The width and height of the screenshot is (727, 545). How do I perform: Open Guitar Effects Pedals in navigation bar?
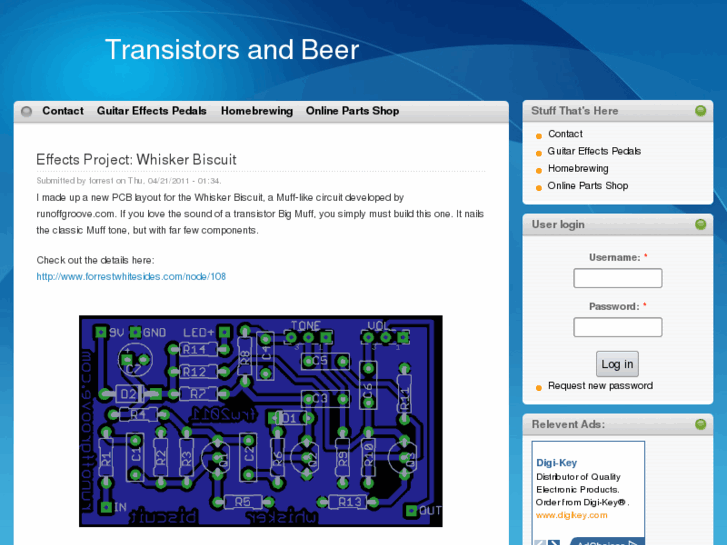coord(152,111)
